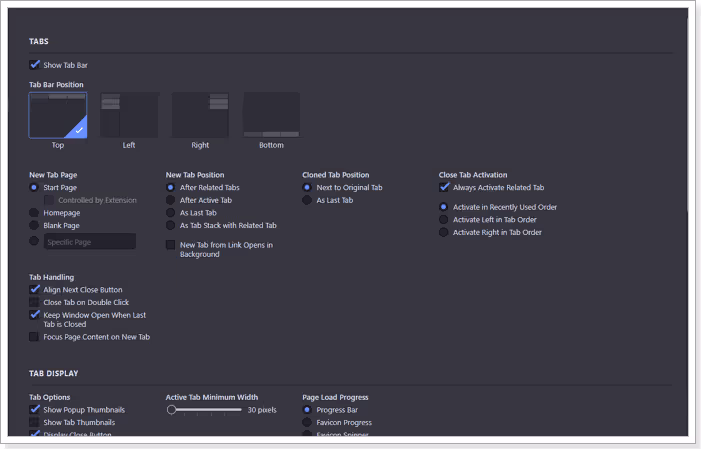Select Progress Bar for Page Load Progress

click(x=307, y=410)
